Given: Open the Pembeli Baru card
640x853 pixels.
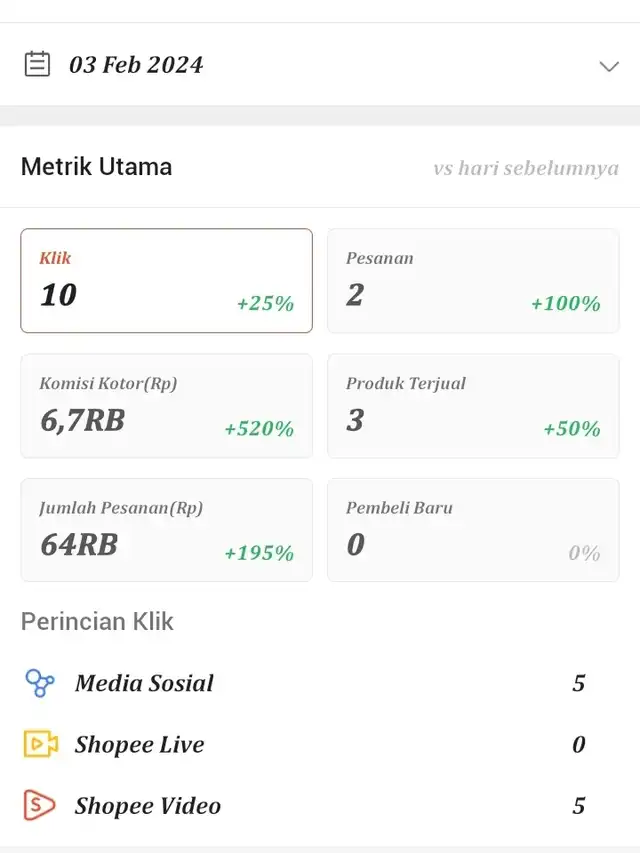Looking at the screenshot, I should 473,530.
